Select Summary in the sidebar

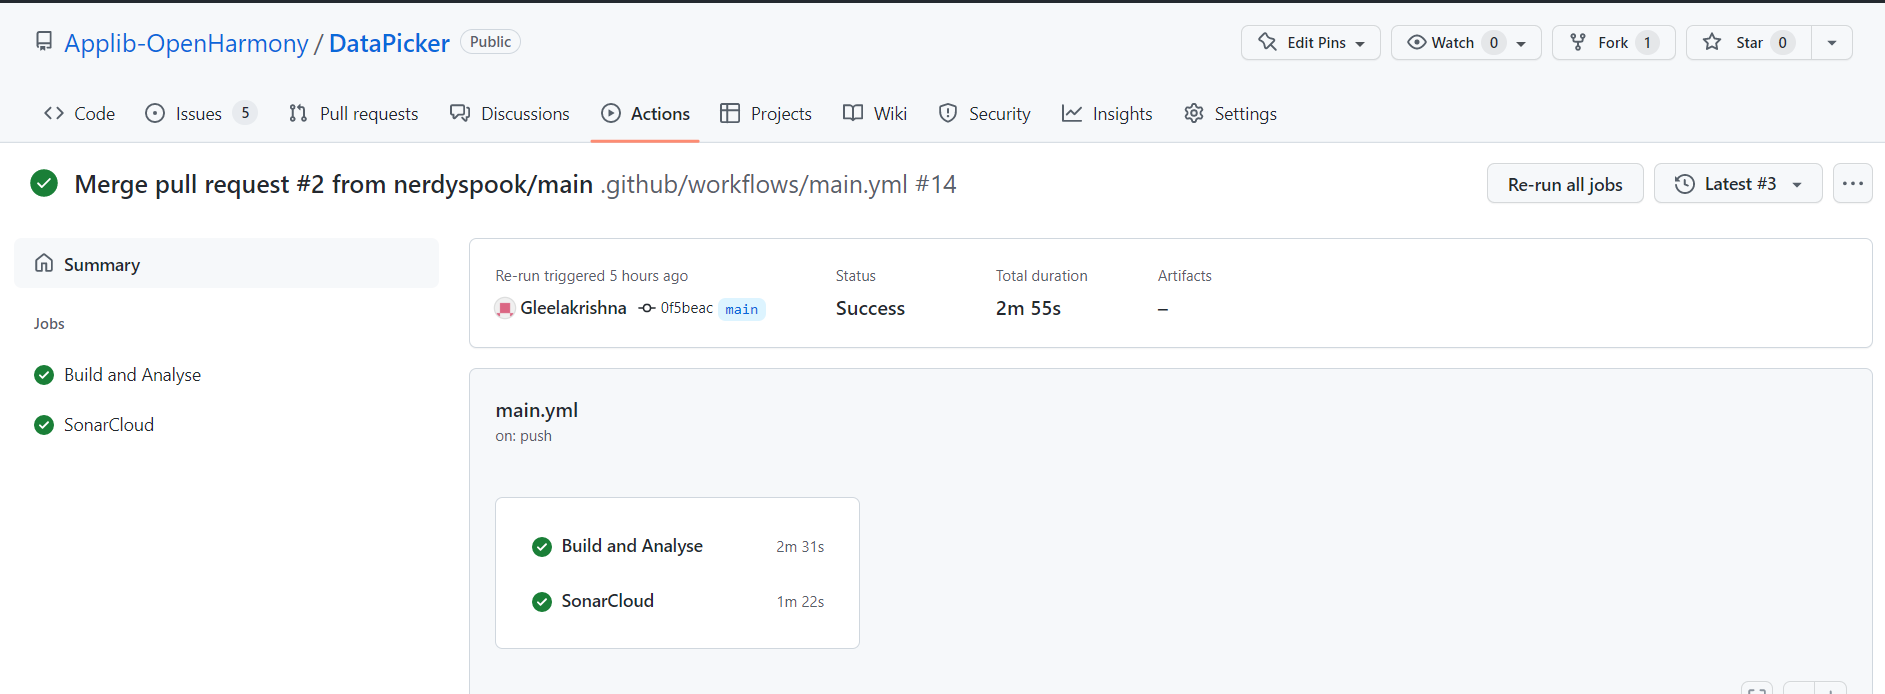pos(226,264)
